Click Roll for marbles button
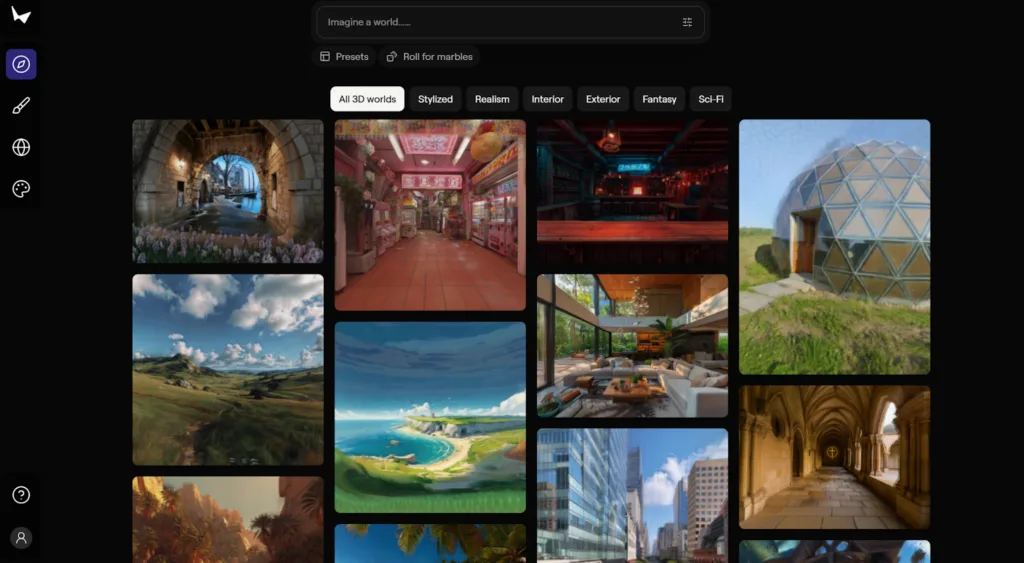Image resolution: width=1024 pixels, height=563 pixels. coord(430,57)
